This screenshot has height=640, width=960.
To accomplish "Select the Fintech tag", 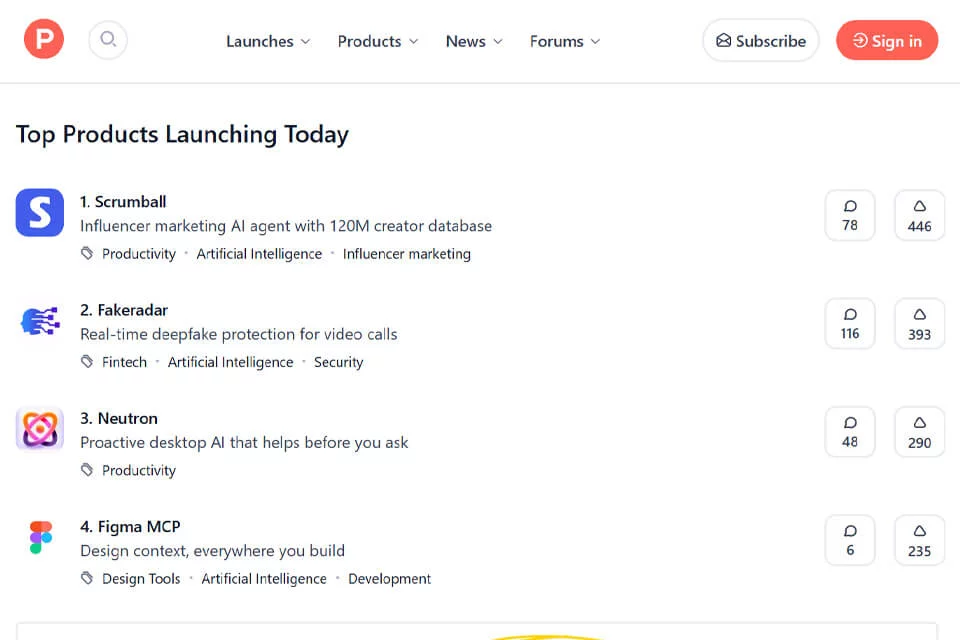I will coord(124,362).
